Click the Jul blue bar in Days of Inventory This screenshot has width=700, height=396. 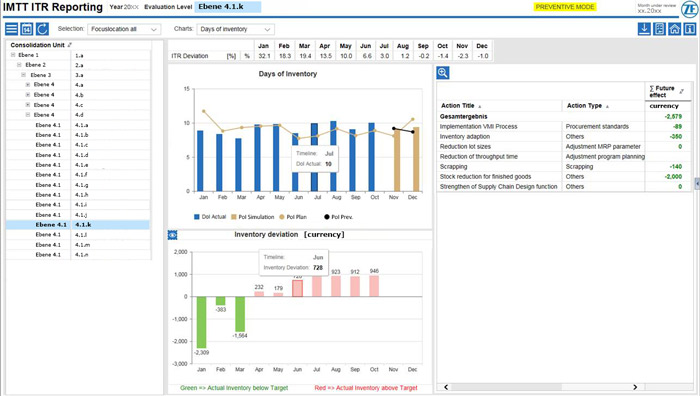pos(315,157)
